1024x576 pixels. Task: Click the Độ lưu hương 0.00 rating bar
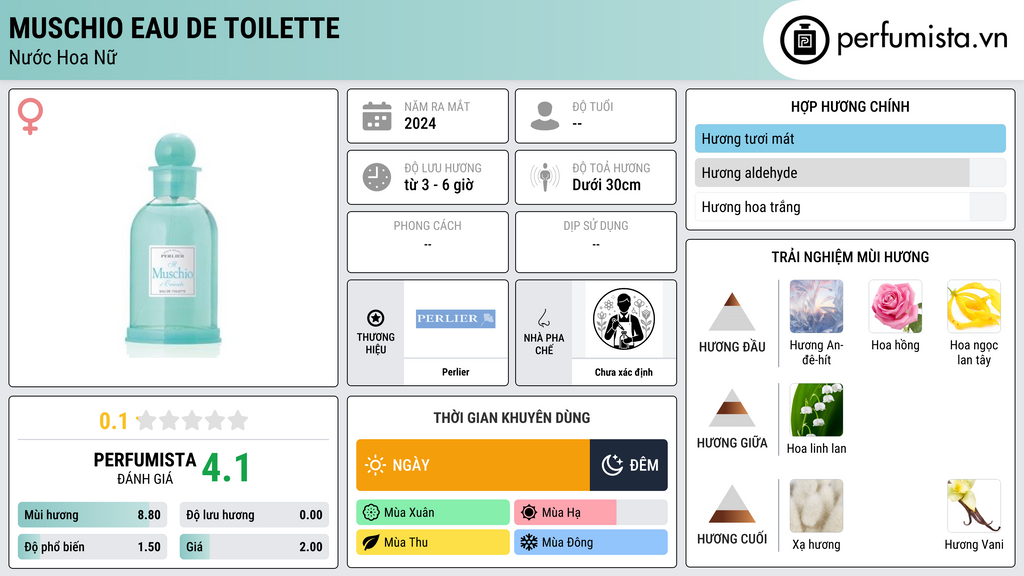coord(254,515)
